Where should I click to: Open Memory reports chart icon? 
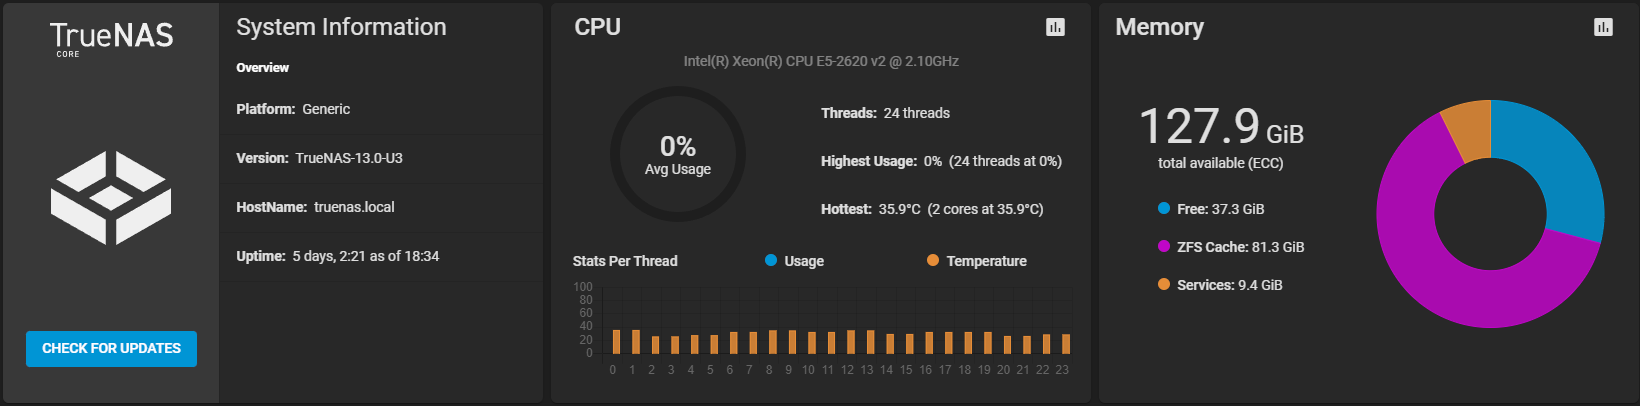(1603, 27)
